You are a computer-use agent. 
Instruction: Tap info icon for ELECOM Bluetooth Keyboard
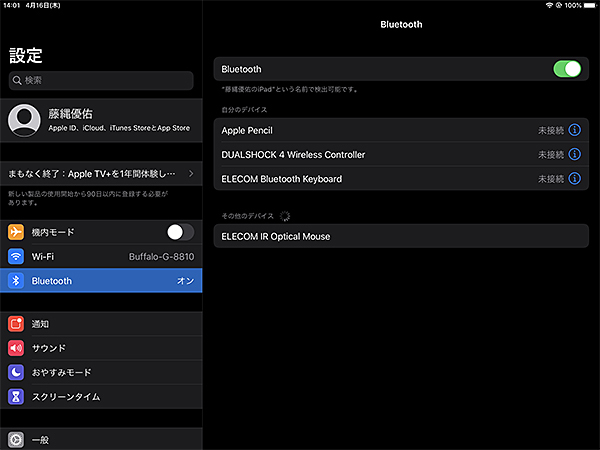[x=575, y=179]
